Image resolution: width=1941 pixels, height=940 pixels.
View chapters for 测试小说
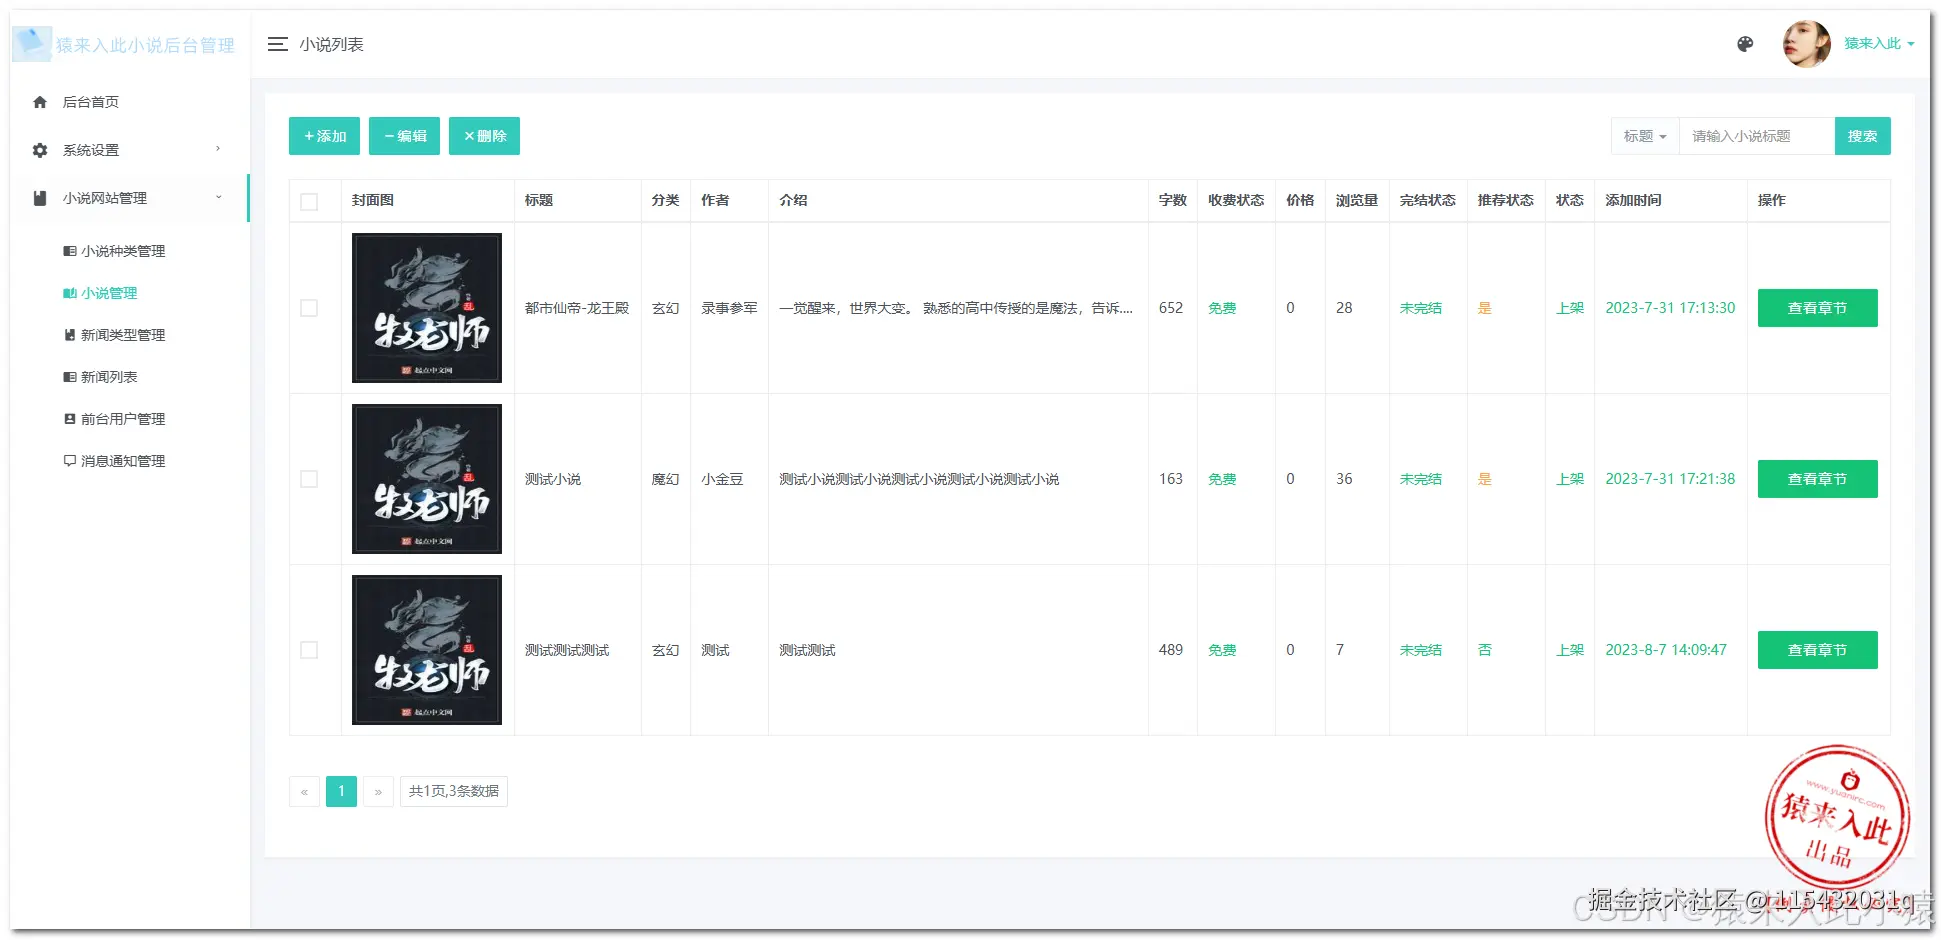click(x=1817, y=479)
